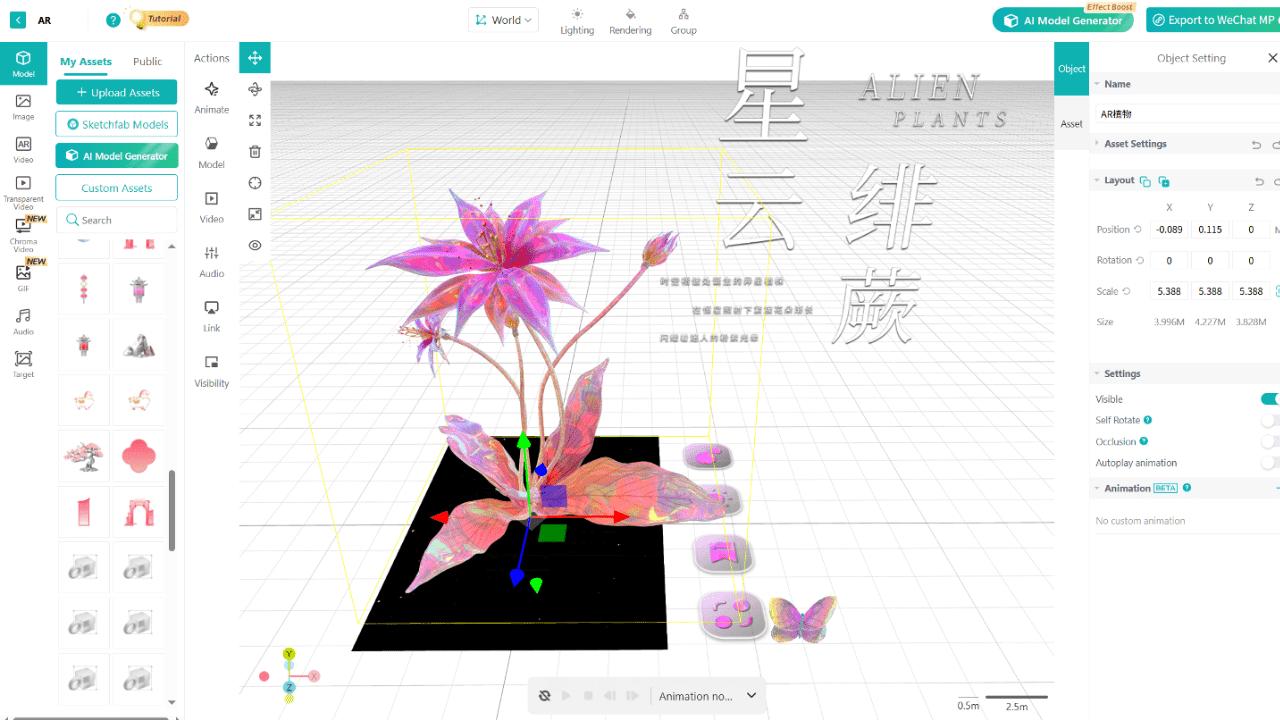1280x720 pixels.
Task: Switch to the Asset tab in Object Setting
Action: pos(1071,122)
